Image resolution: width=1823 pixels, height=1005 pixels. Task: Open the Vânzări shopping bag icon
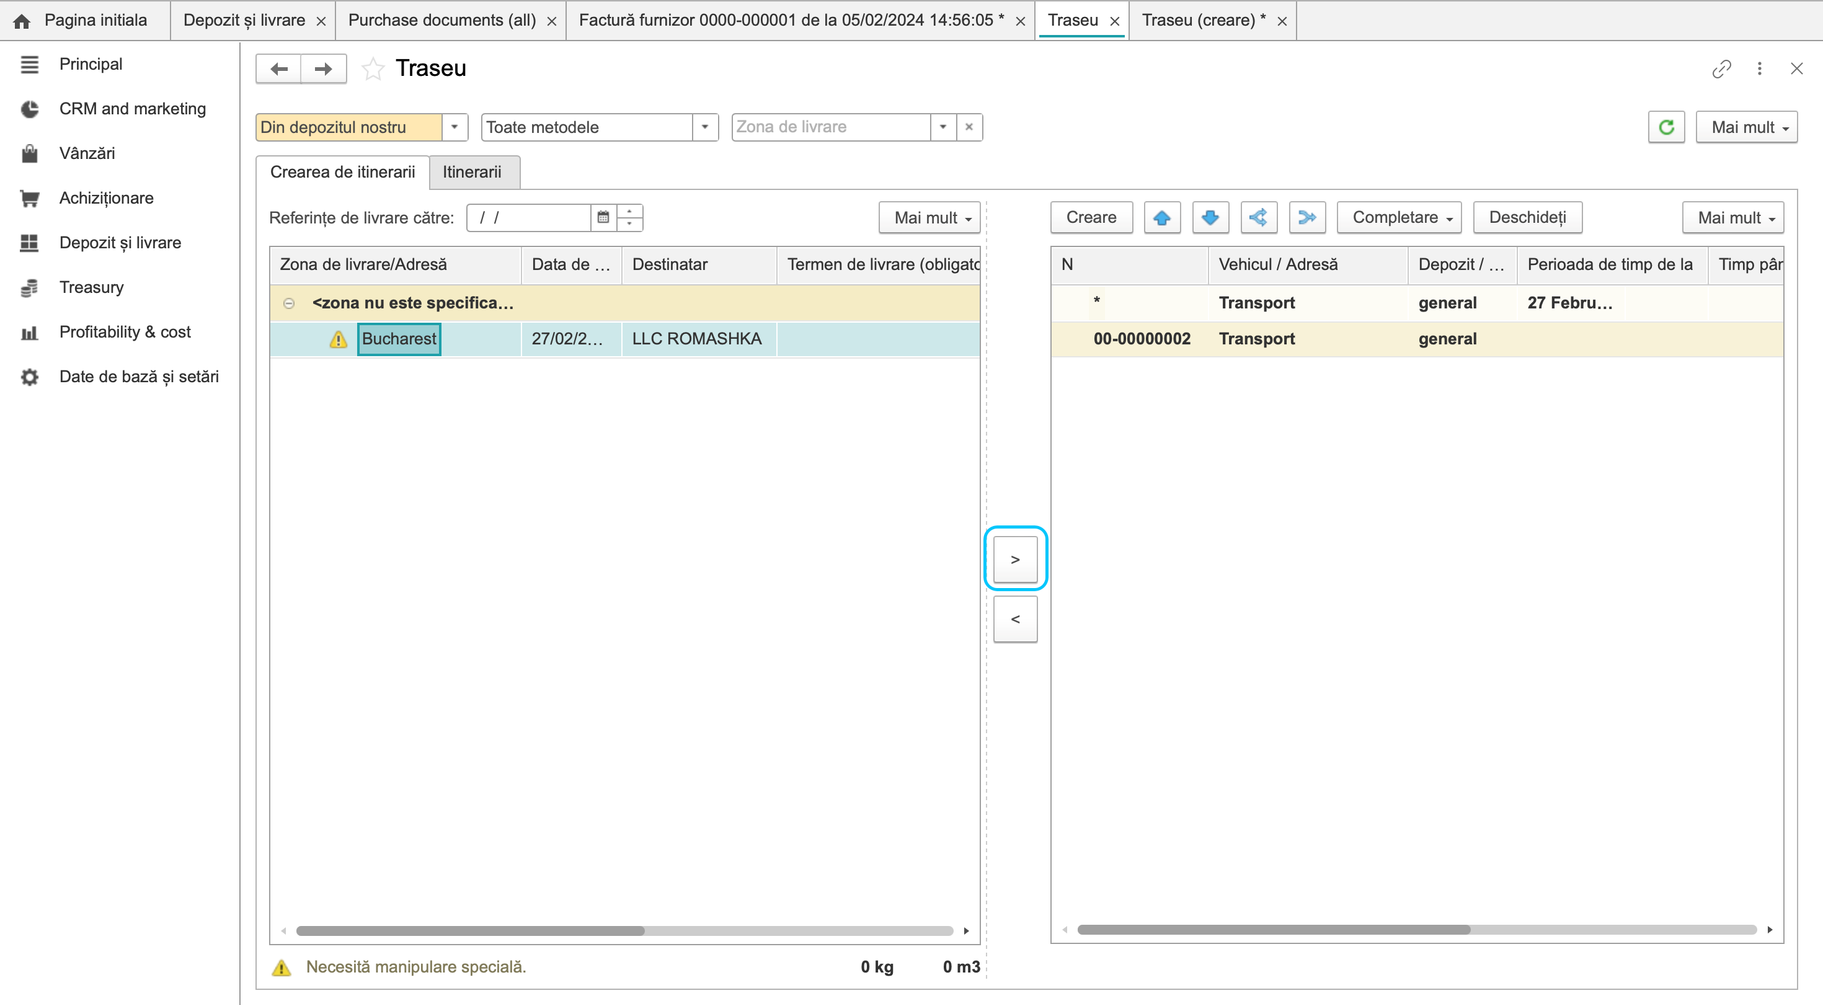pos(30,153)
